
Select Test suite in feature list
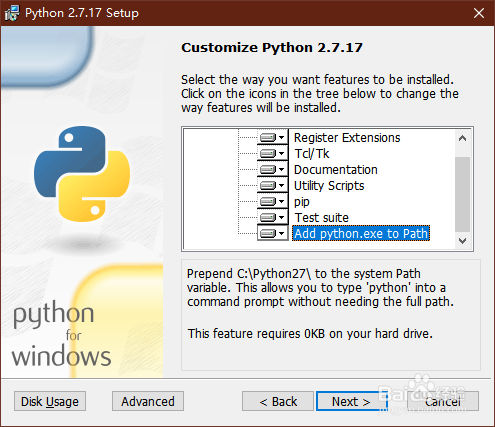coord(321,218)
